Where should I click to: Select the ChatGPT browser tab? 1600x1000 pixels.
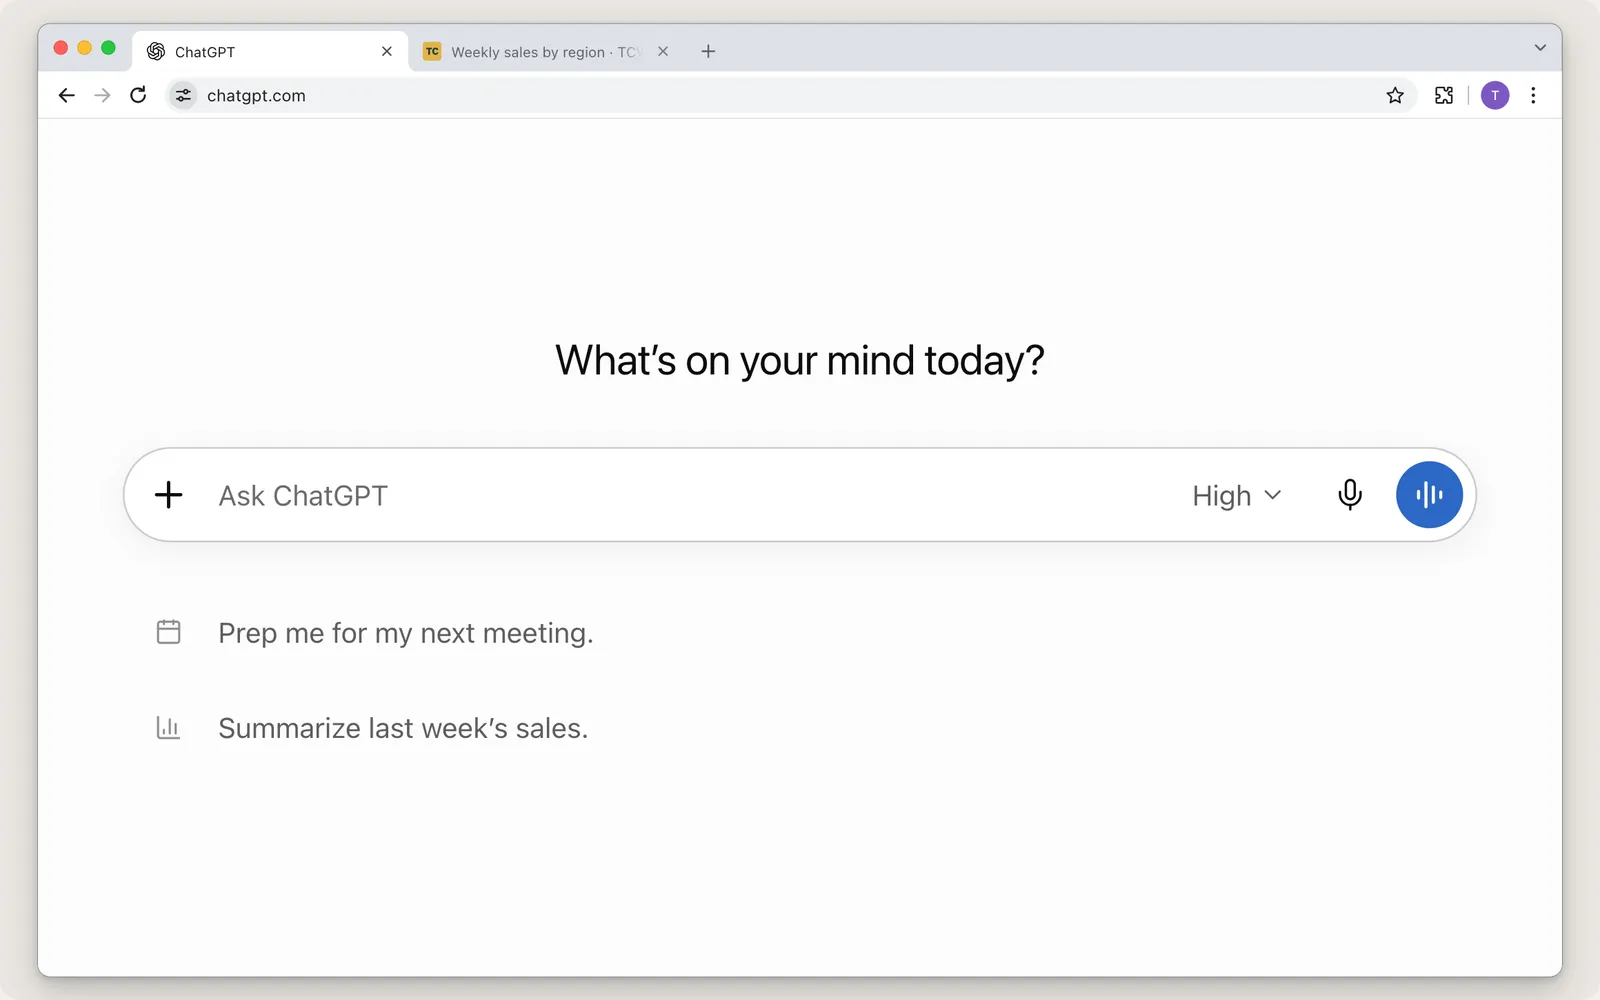(x=270, y=52)
